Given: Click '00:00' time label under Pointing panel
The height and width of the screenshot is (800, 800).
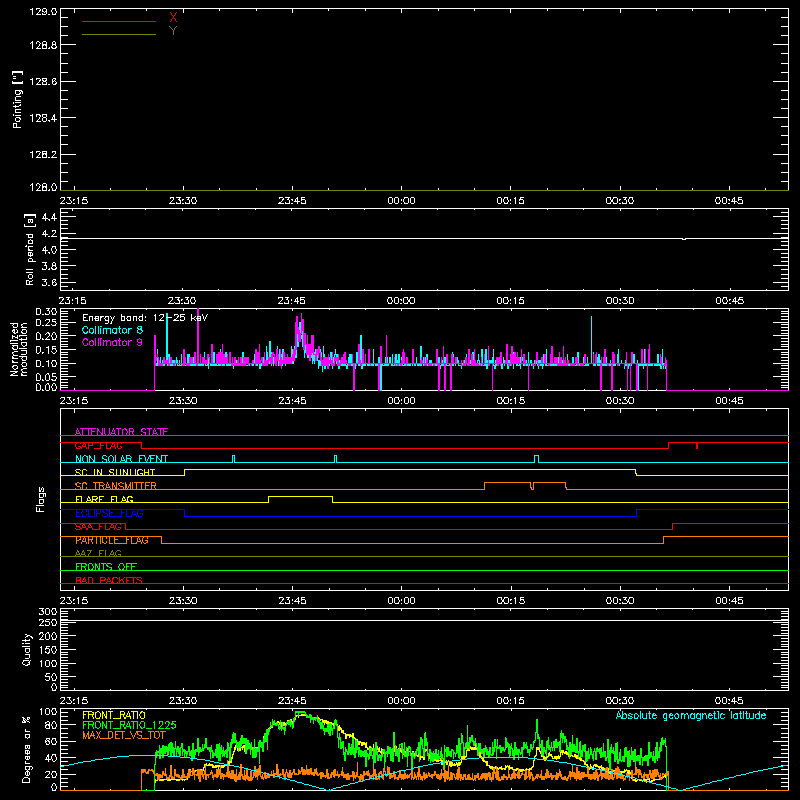Looking at the screenshot, I should click(x=401, y=201).
